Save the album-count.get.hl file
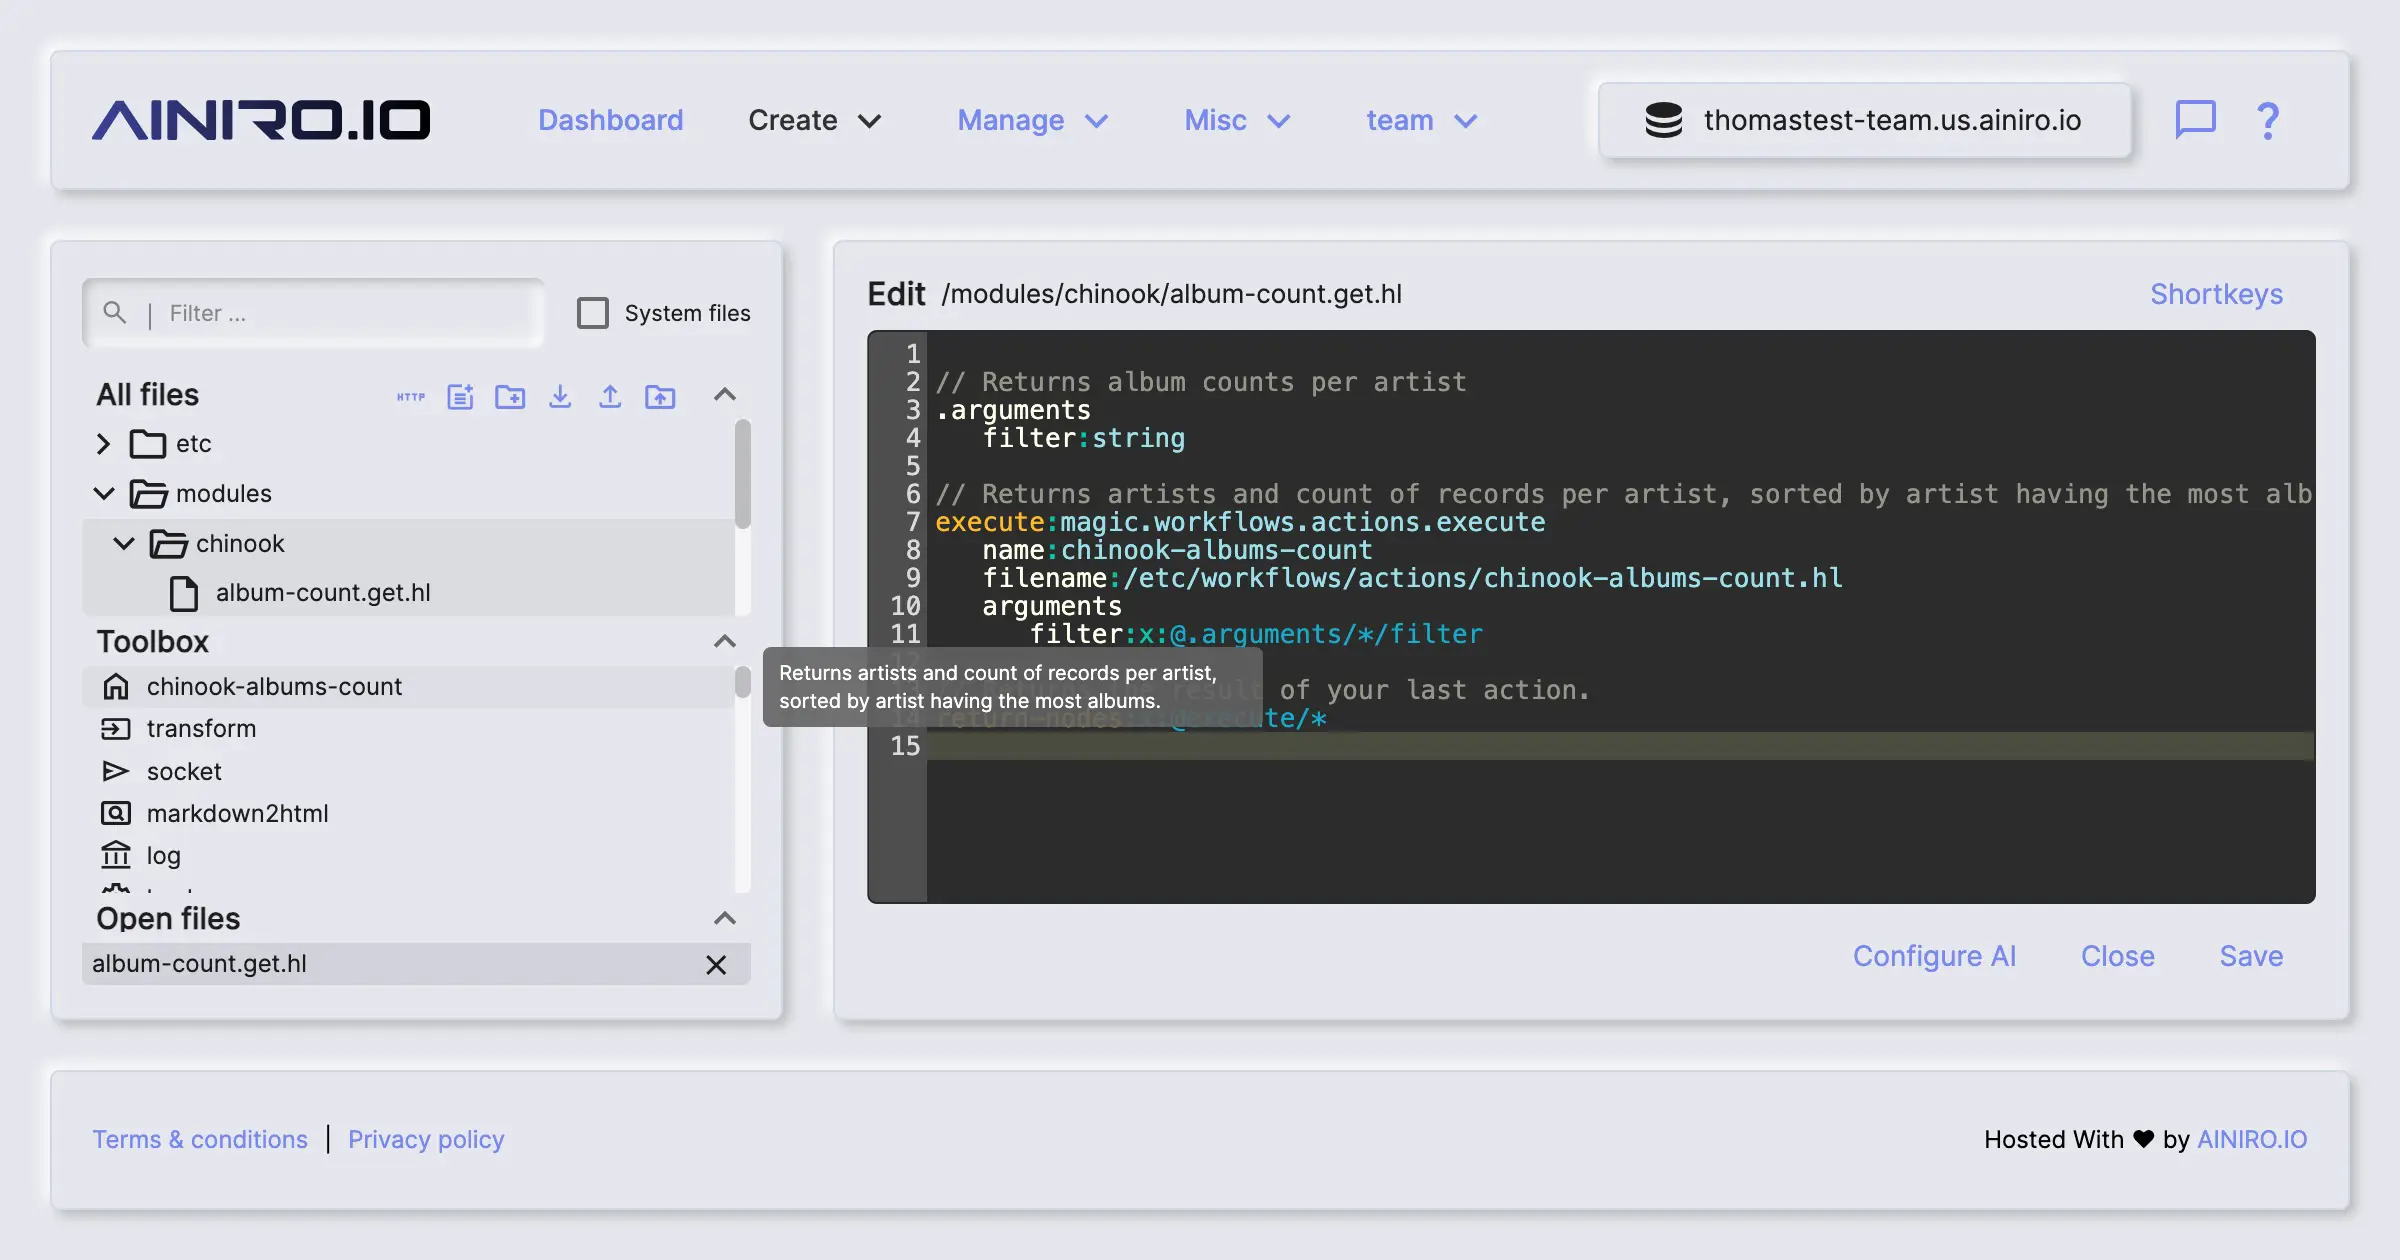This screenshot has width=2400, height=1260. 2250,956
